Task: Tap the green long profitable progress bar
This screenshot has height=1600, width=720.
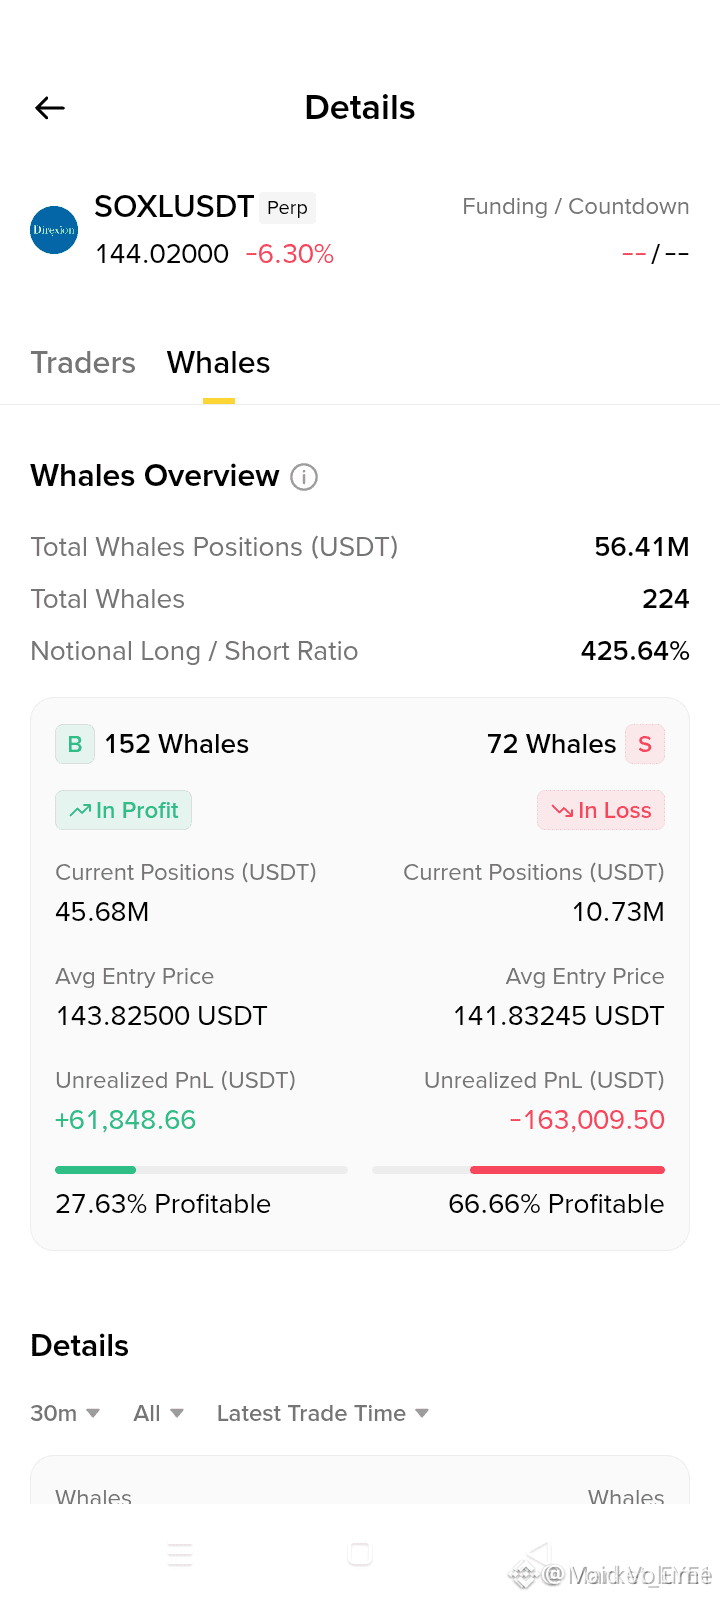Action: point(201,1170)
